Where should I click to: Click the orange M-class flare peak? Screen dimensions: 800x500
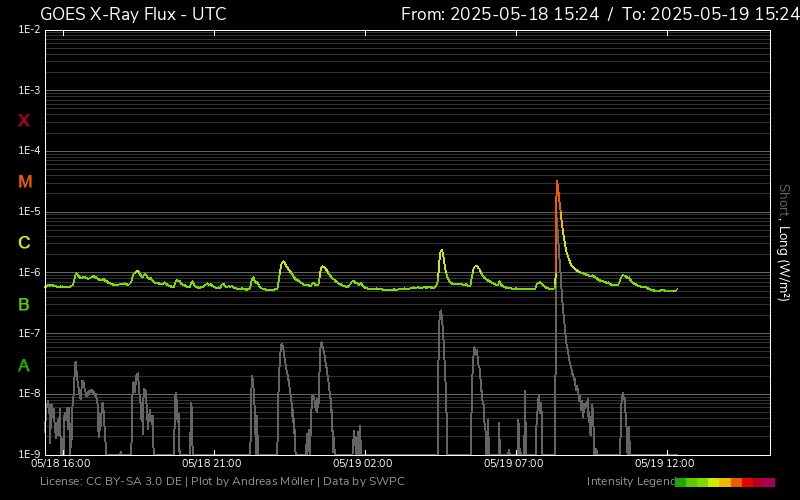[557, 183]
